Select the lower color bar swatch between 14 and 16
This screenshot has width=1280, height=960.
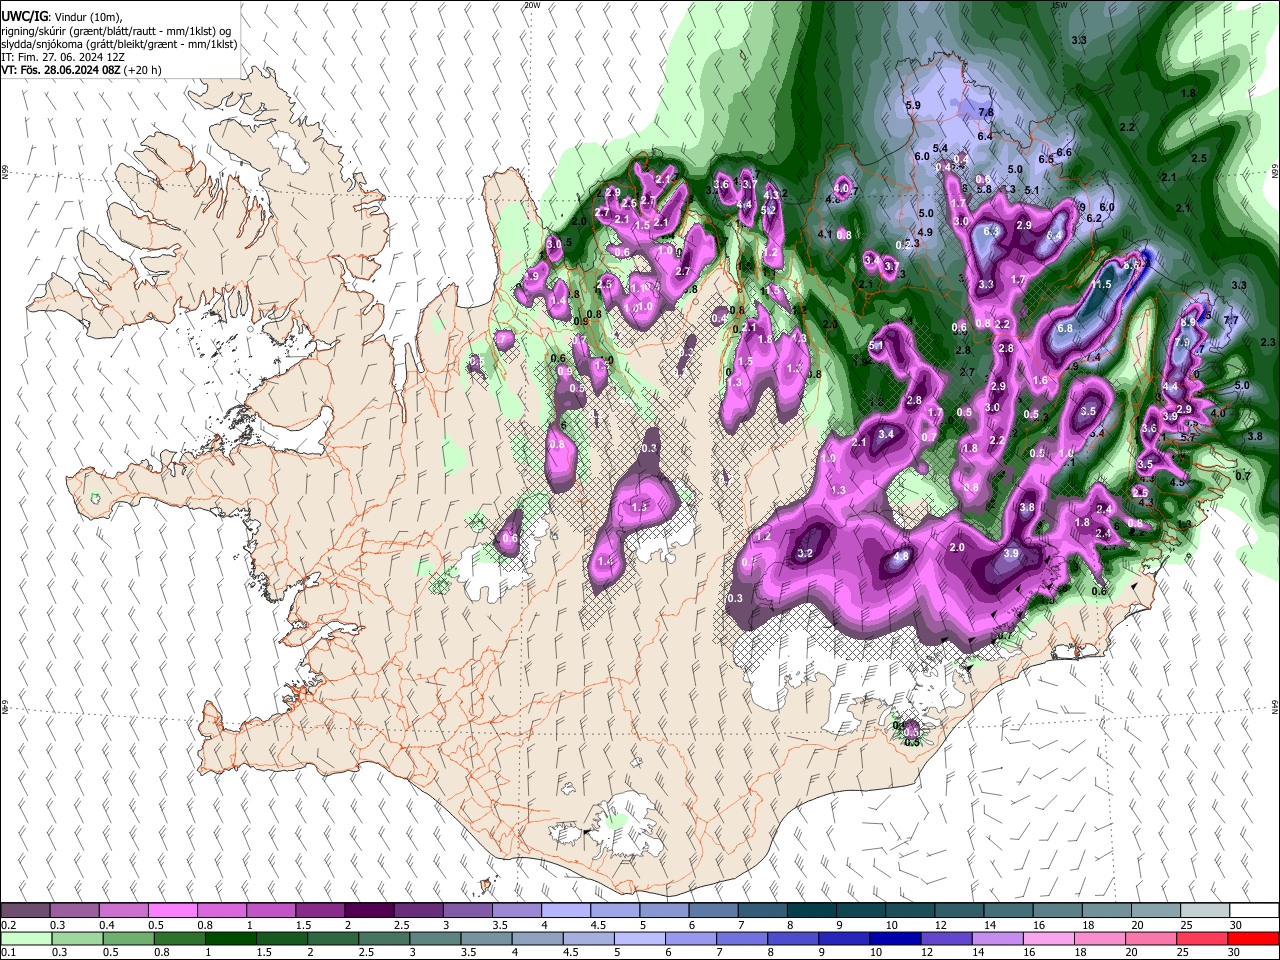coord(998,938)
